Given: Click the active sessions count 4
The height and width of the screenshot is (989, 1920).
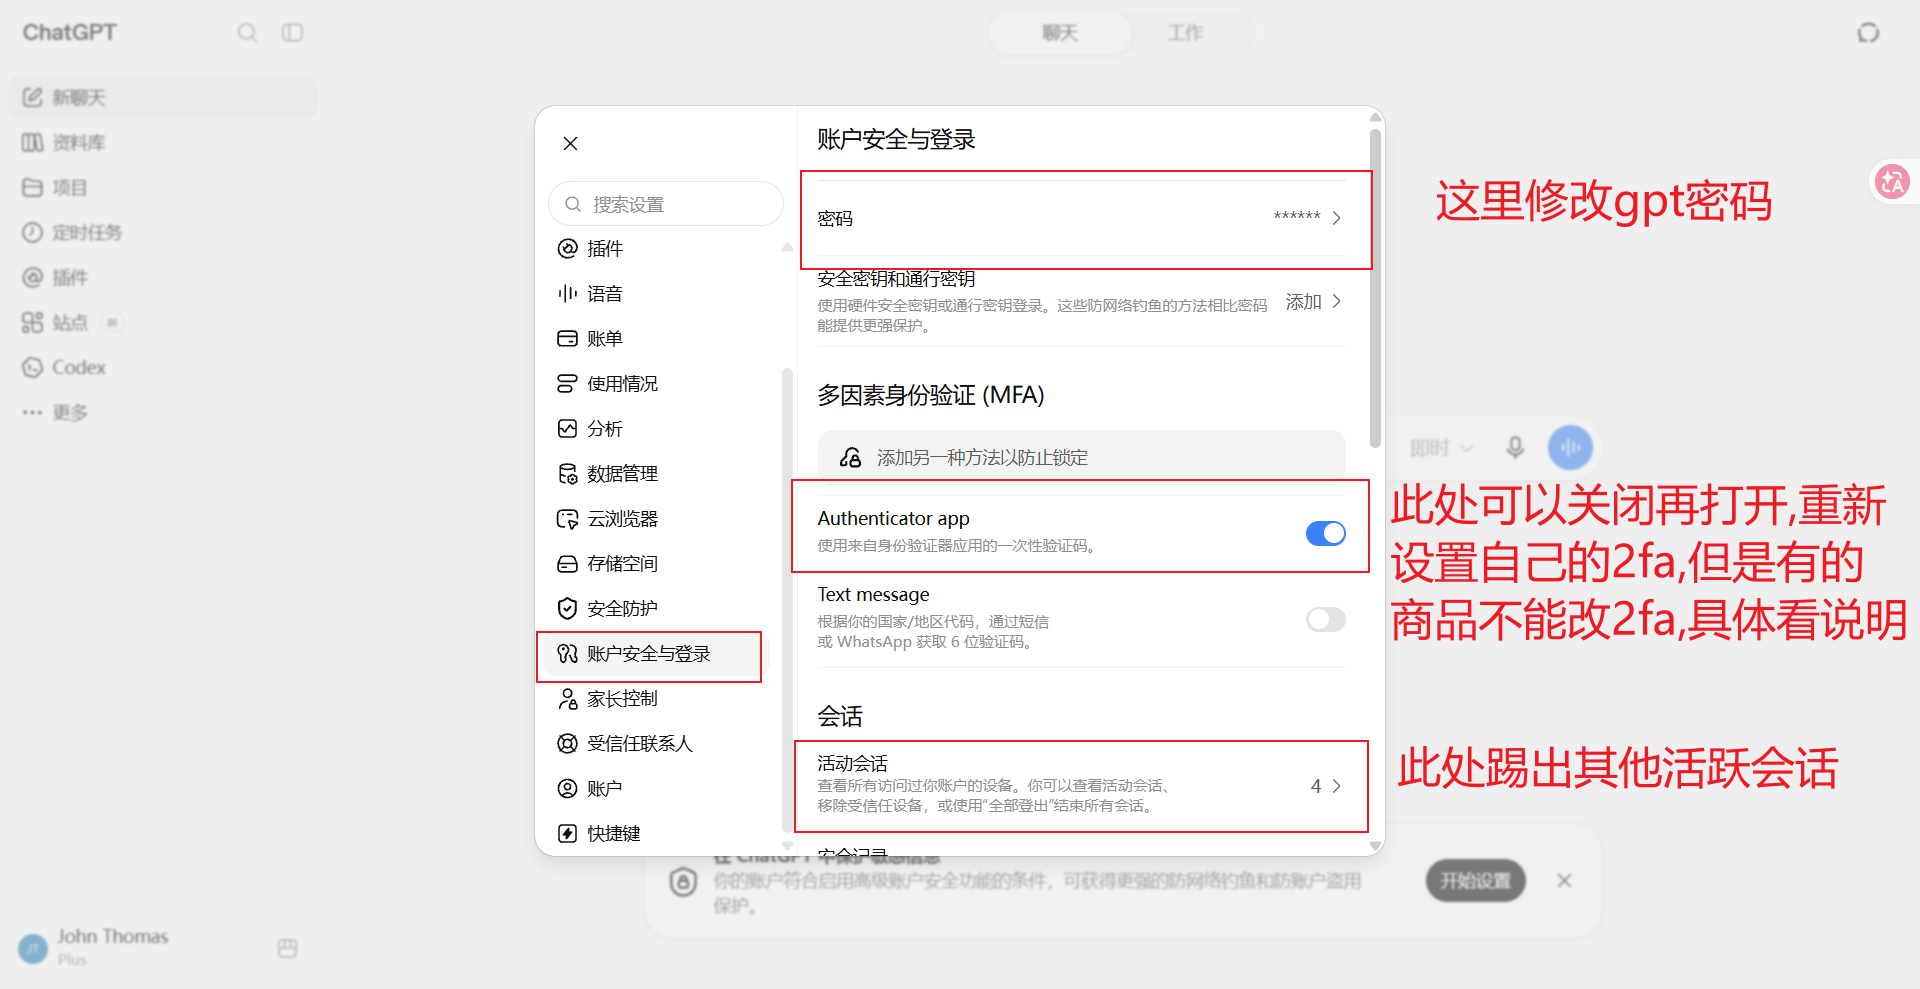Looking at the screenshot, I should click(x=1316, y=787).
